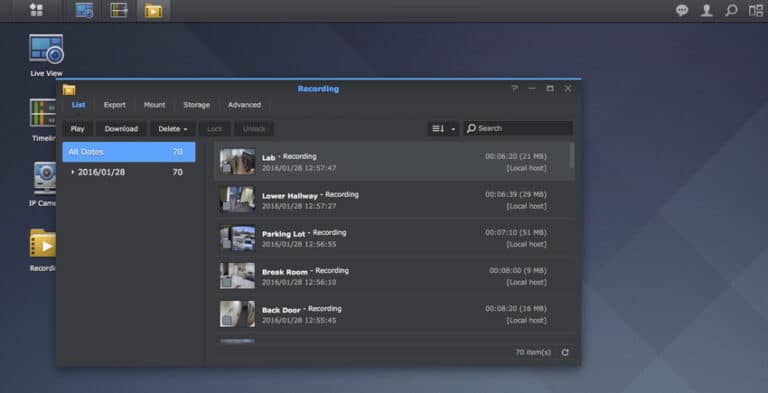Open the notifications chat bubble icon
Image resolution: width=768 pixels, height=393 pixels.
click(682, 10)
